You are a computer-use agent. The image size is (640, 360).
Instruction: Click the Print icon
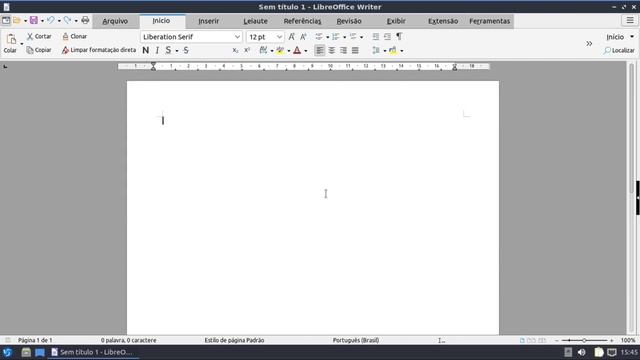[x=85, y=20]
